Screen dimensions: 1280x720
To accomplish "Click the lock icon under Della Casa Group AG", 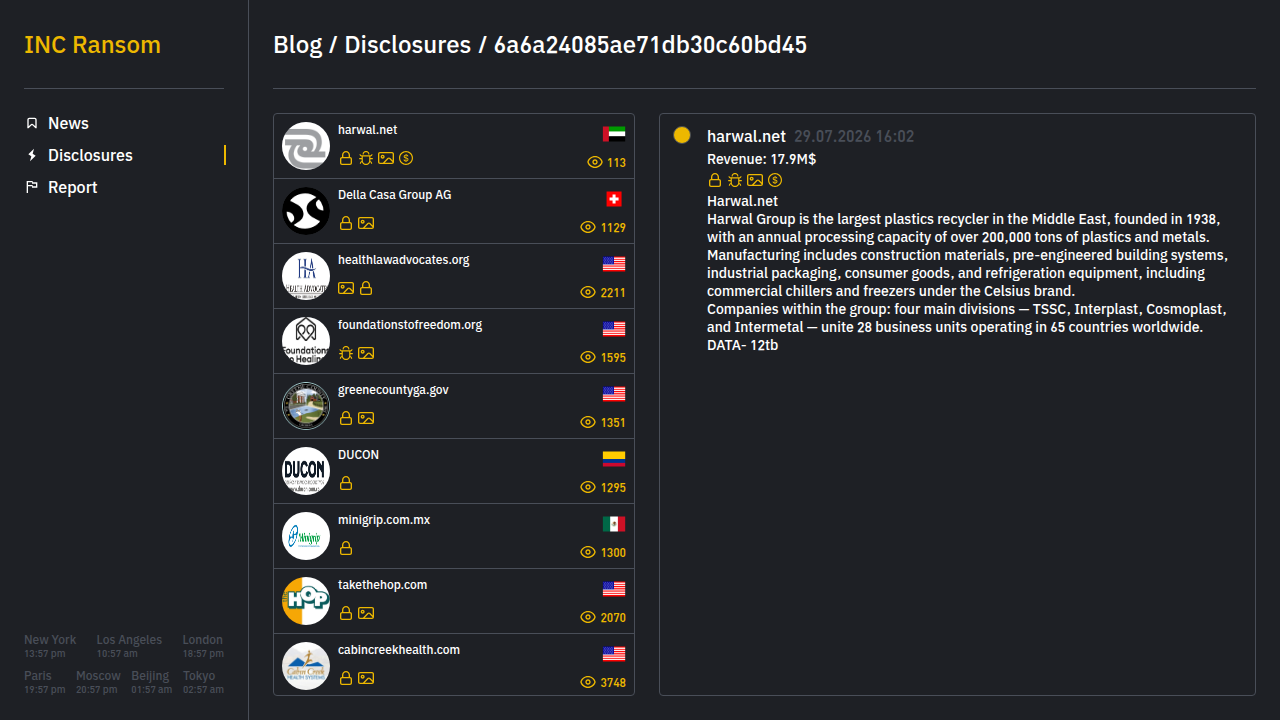I will click(x=346, y=223).
